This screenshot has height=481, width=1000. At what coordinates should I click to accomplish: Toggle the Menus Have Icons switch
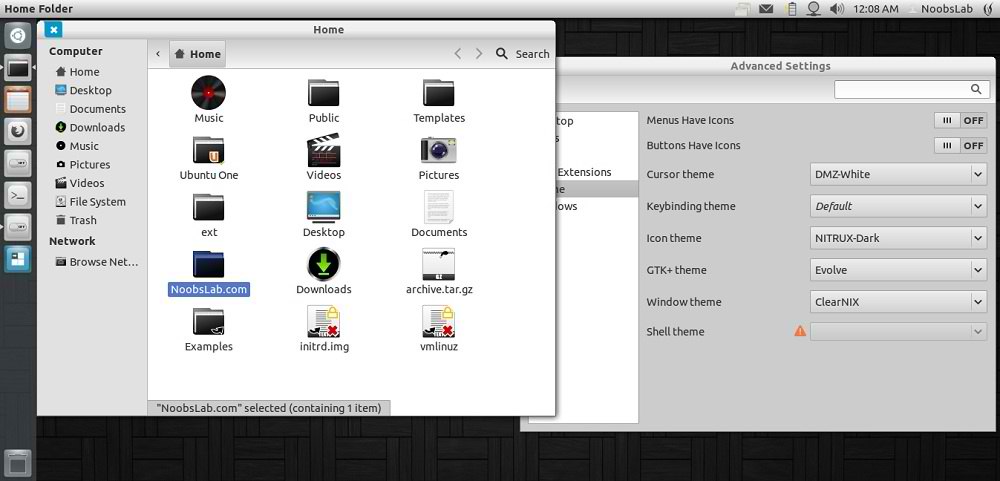point(960,121)
